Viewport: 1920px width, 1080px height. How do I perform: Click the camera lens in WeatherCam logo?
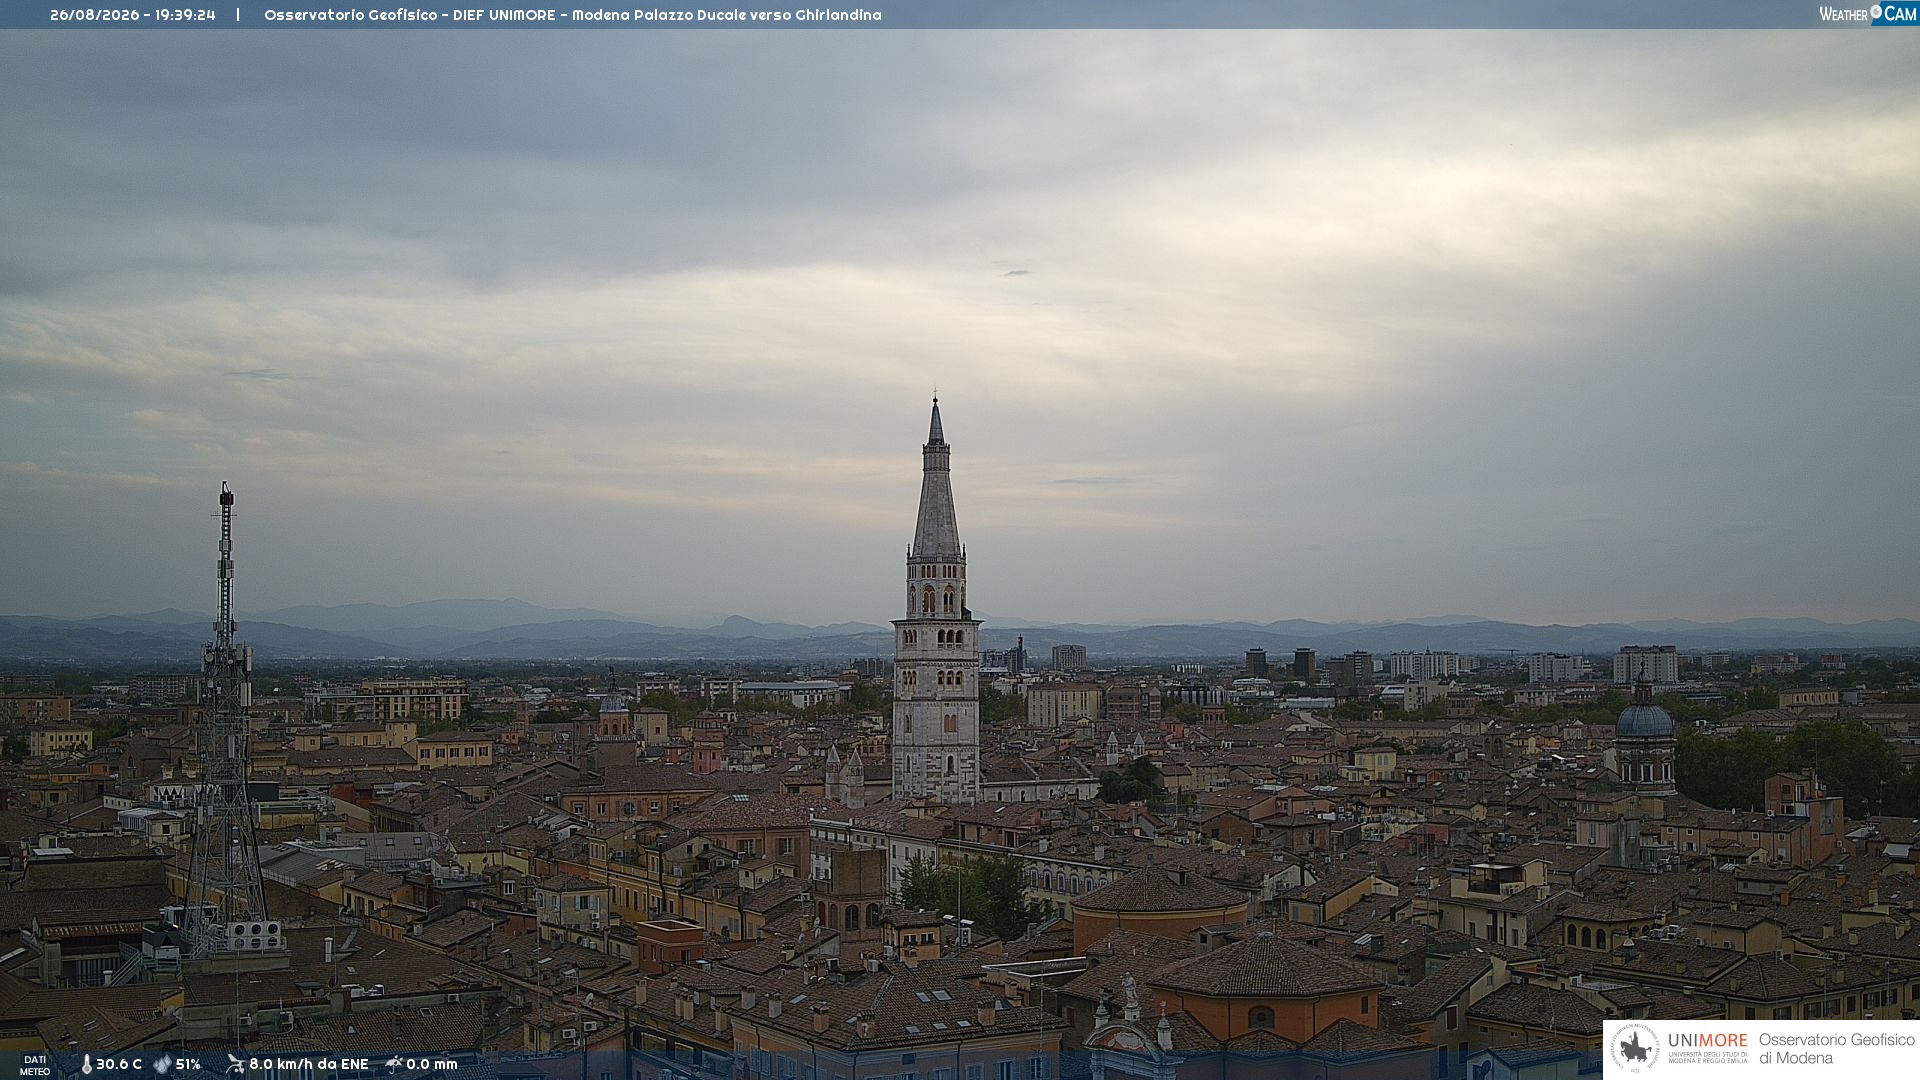coord(1876,11)
